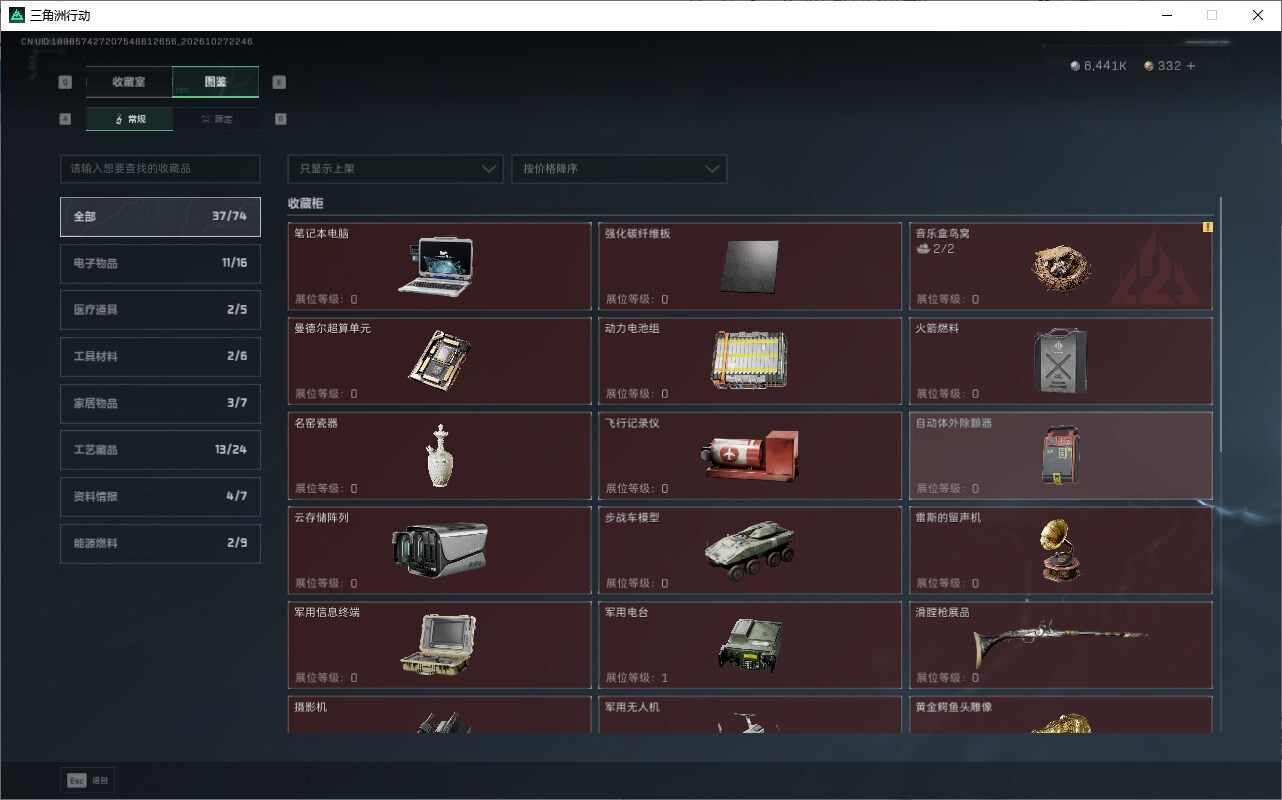Expand the 只显示上架 filter dropdown
Screen dimensions: 1282x800
[395, 169]
